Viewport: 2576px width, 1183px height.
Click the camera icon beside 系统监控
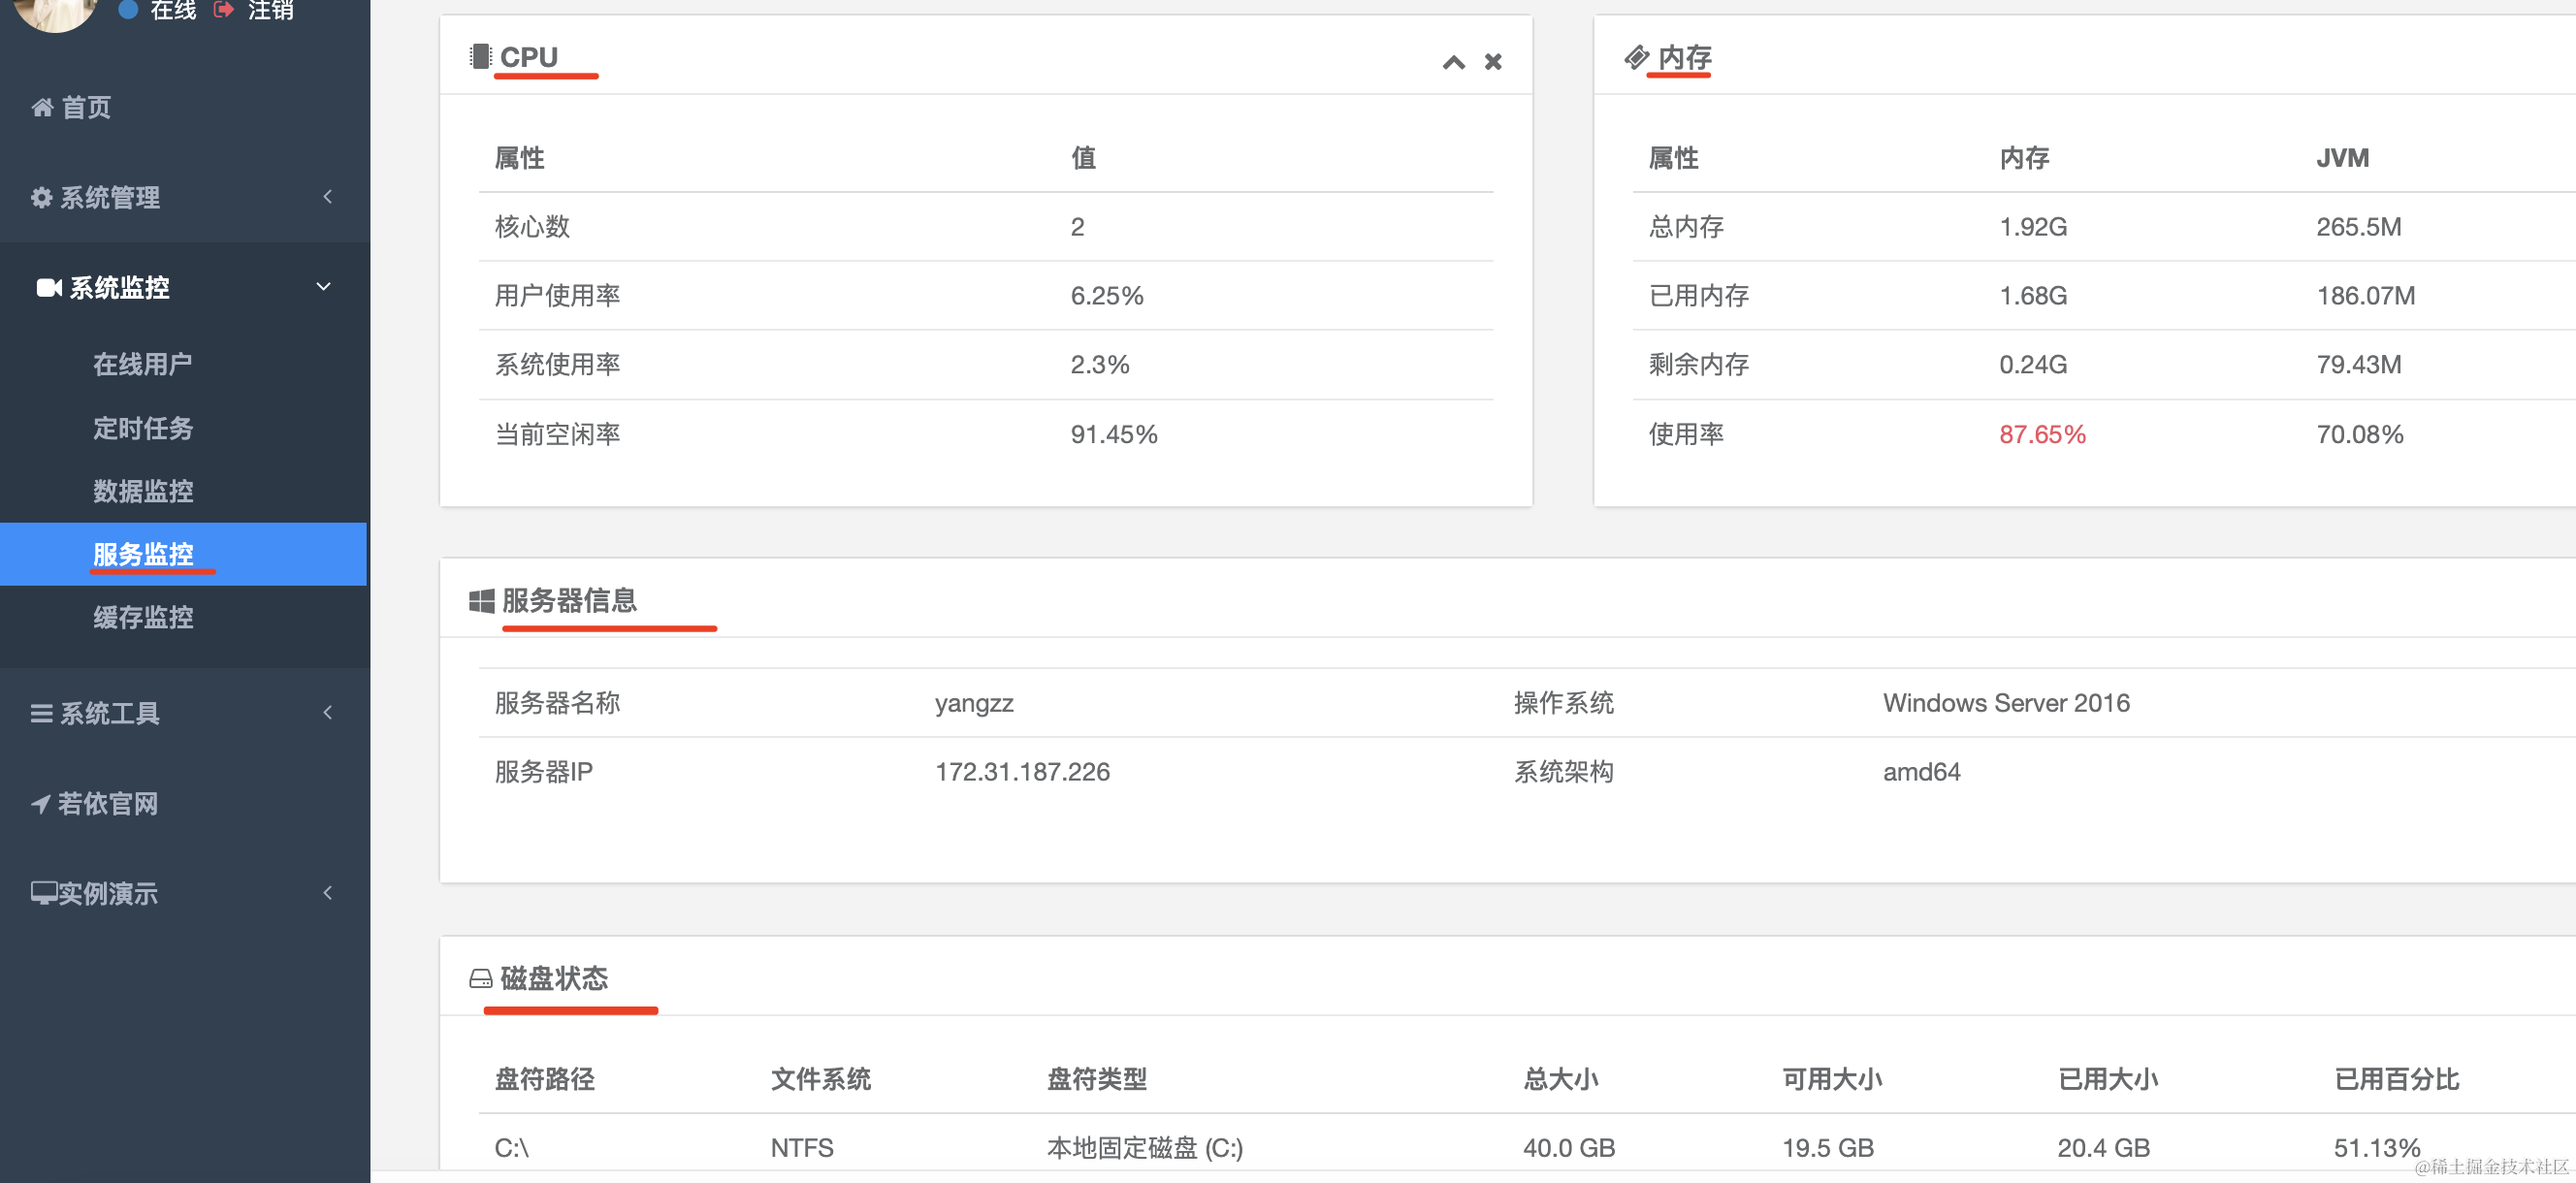click(x=49, y=288)
